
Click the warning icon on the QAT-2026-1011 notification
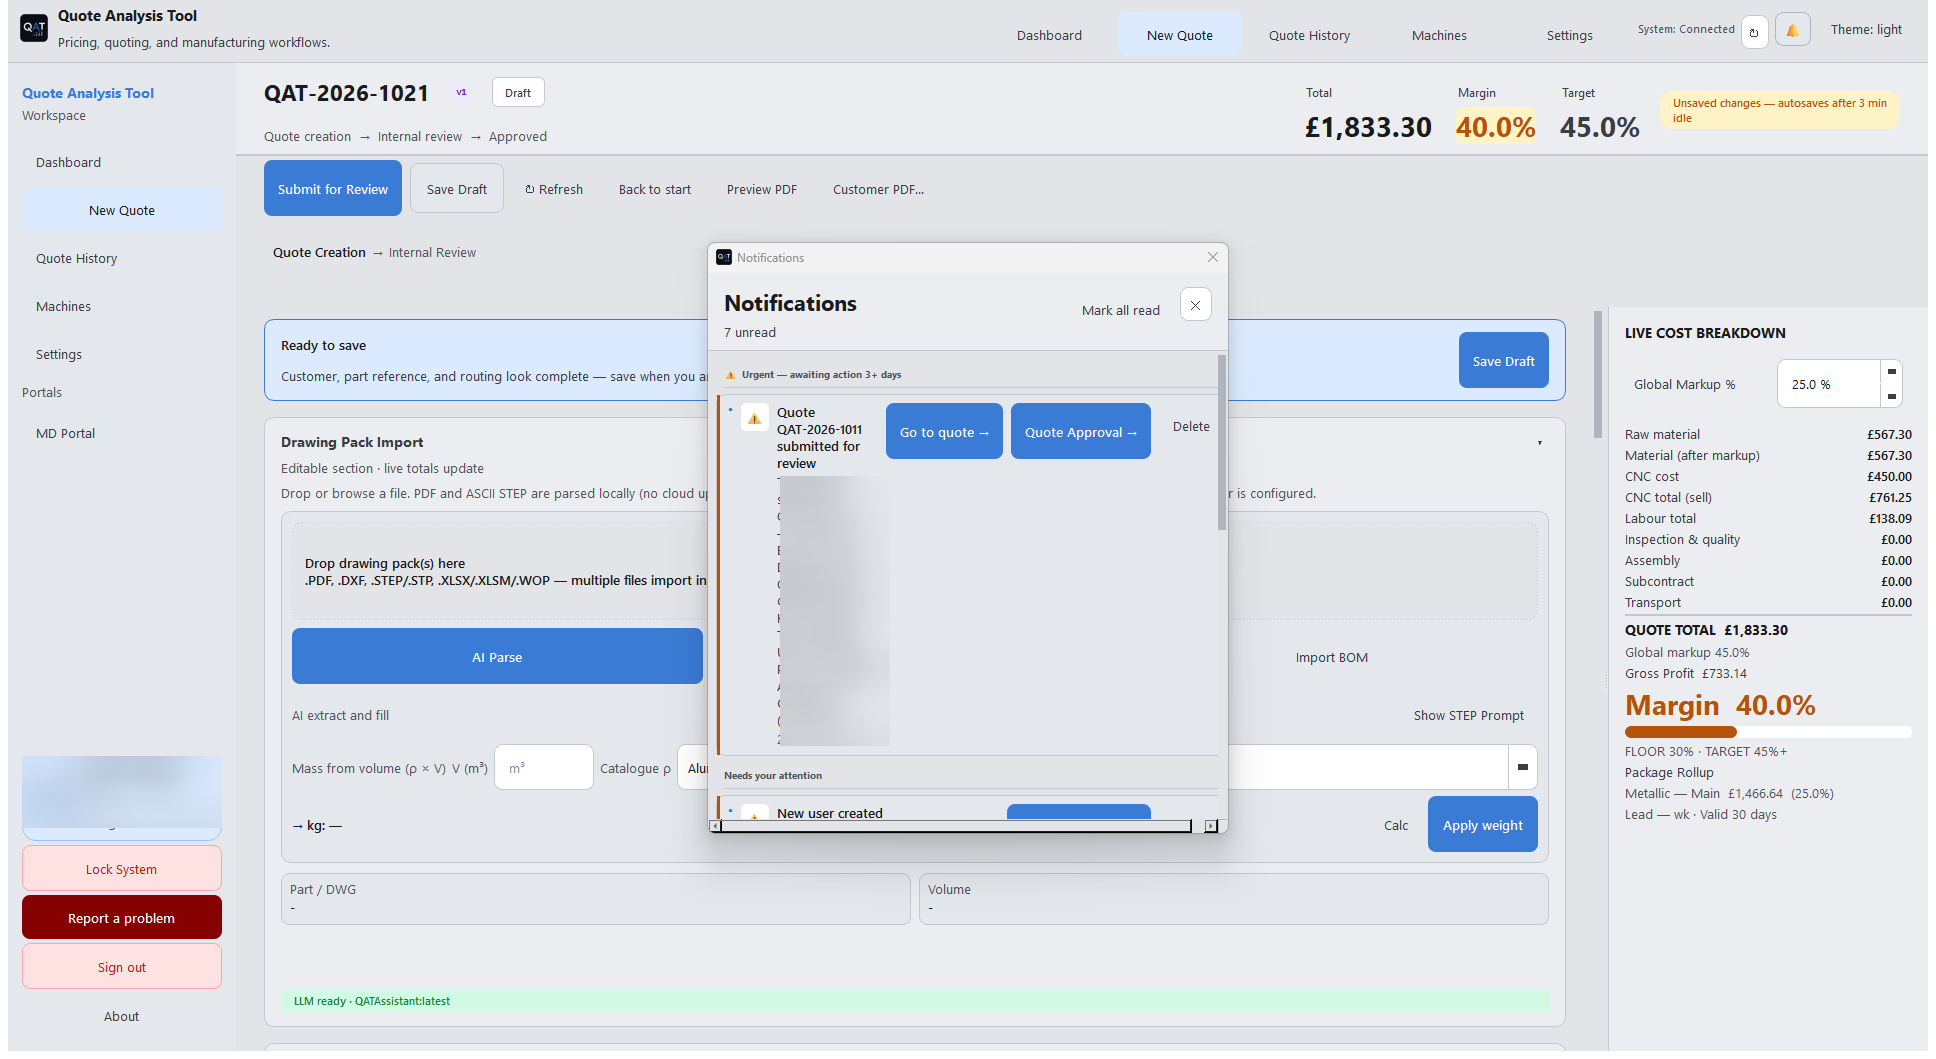tap(755, 418)
